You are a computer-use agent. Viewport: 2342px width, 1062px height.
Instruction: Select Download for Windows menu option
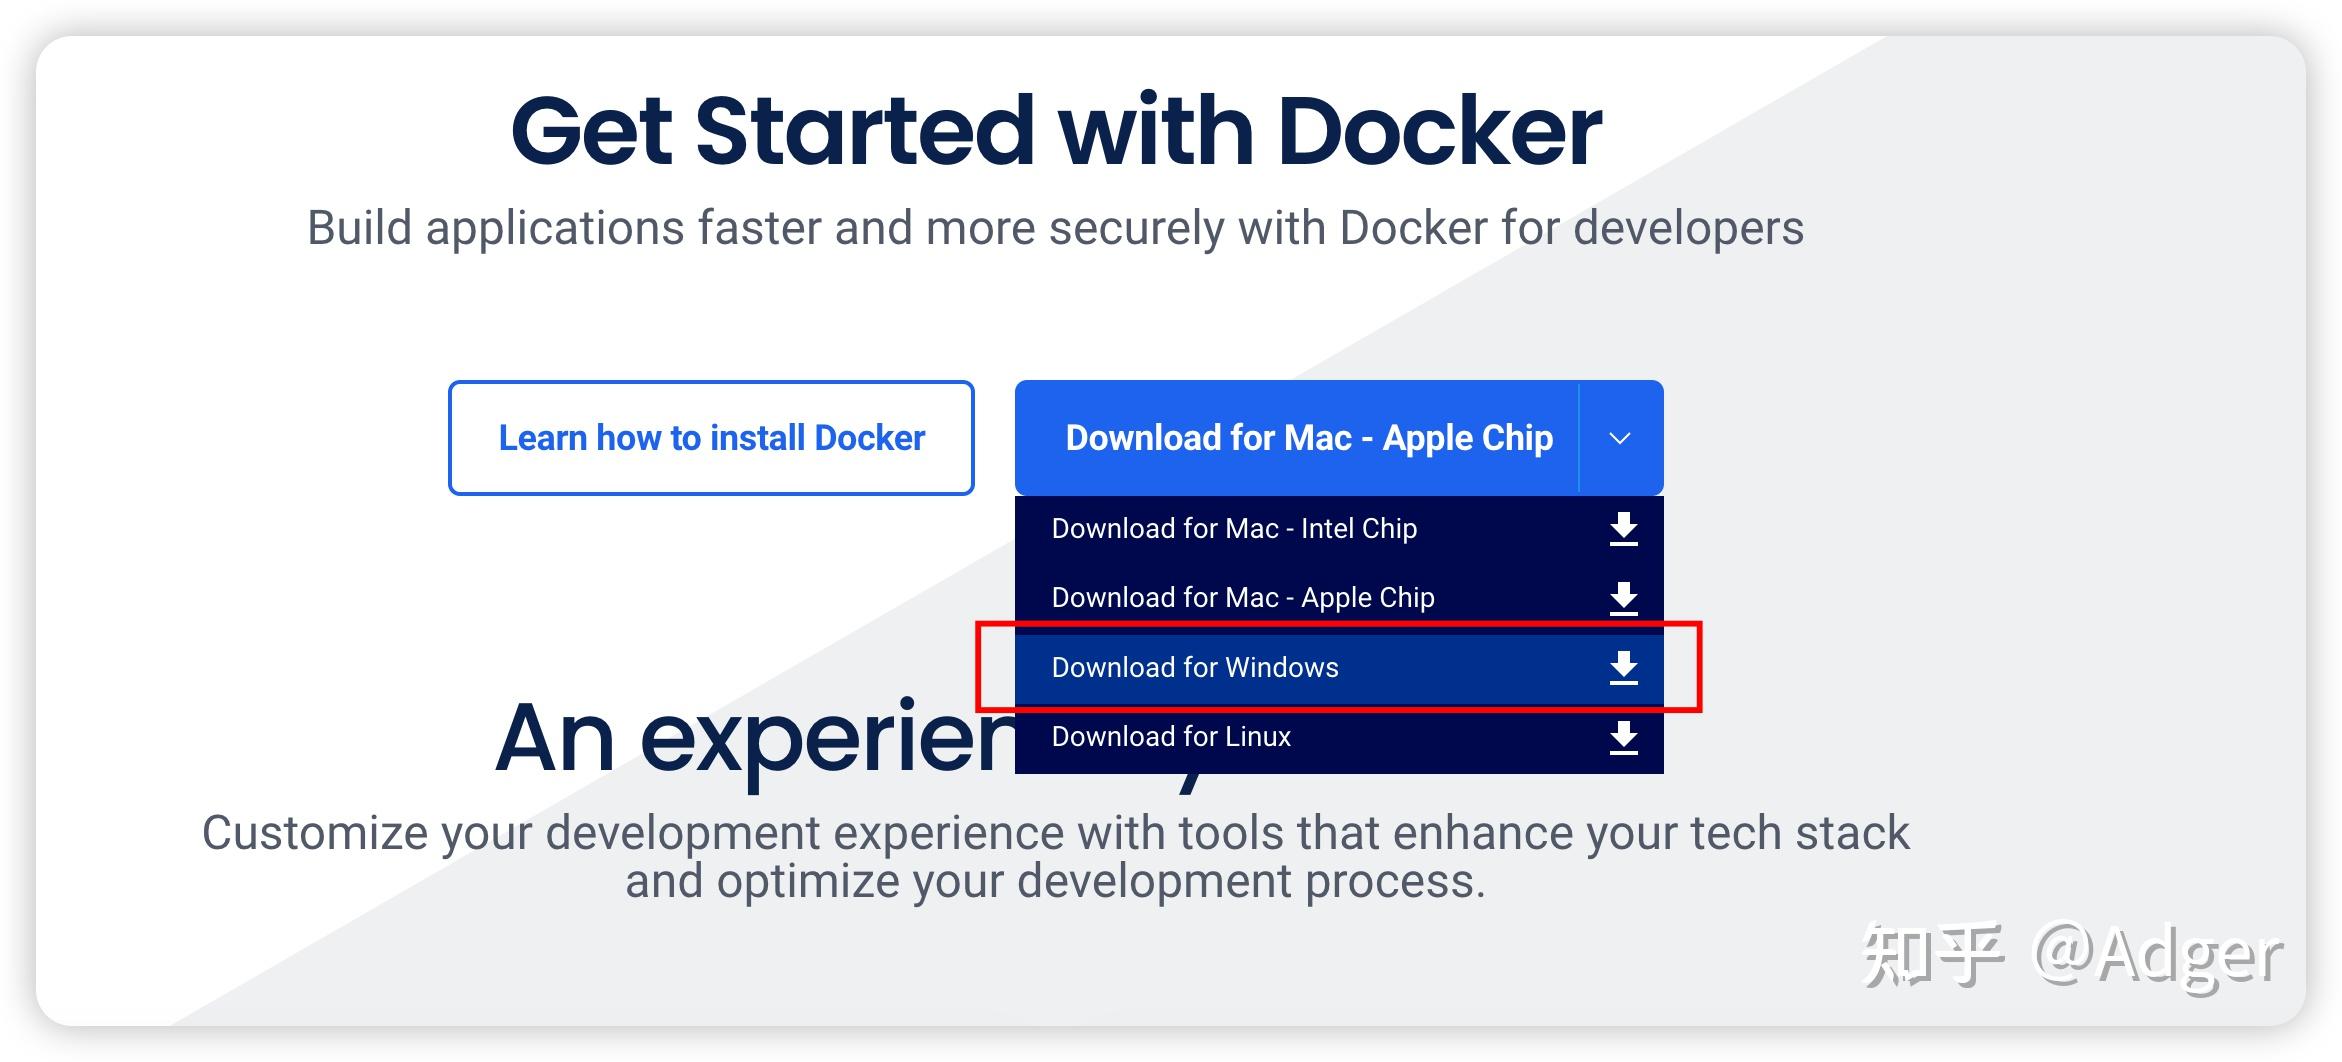tap(1339, 667)
